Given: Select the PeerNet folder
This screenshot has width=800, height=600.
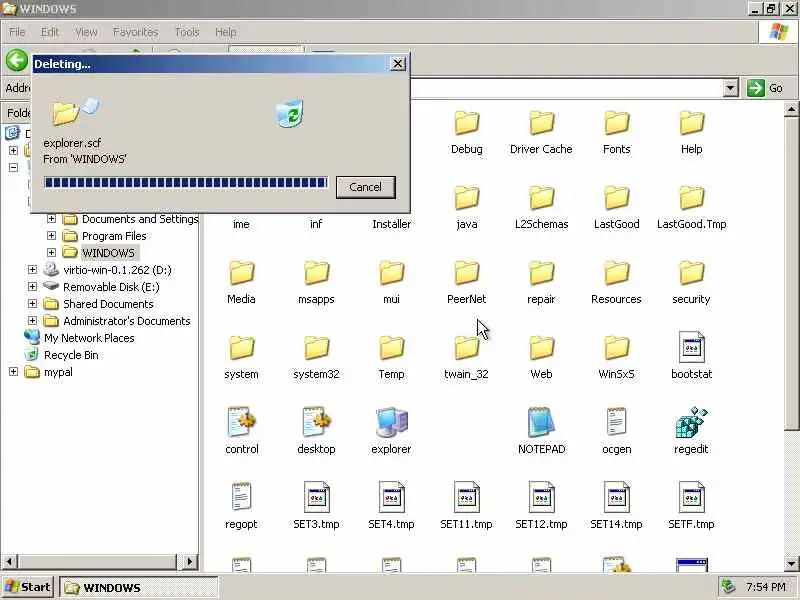Looking at the screenshot, I should coord(466,283).
